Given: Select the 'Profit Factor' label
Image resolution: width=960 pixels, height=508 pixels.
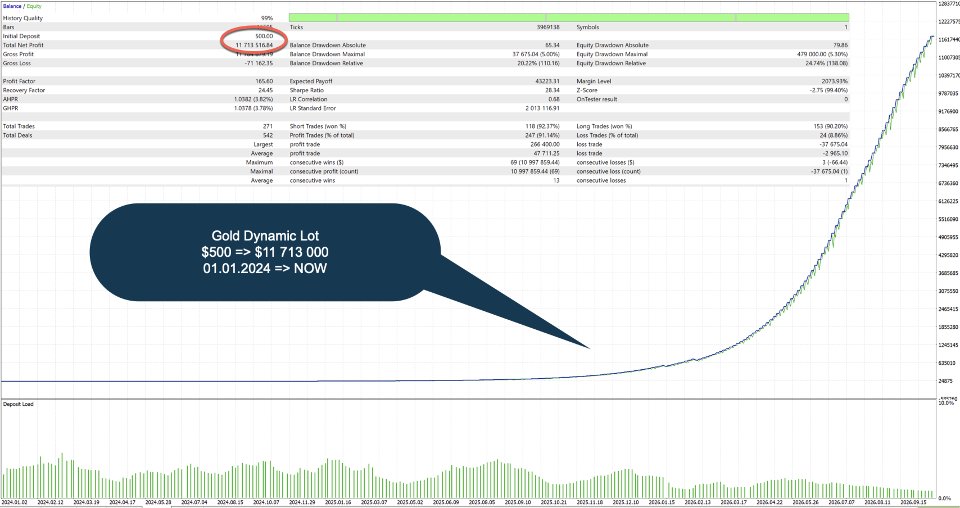Looking at the screenshot, I should coord(19,81).
